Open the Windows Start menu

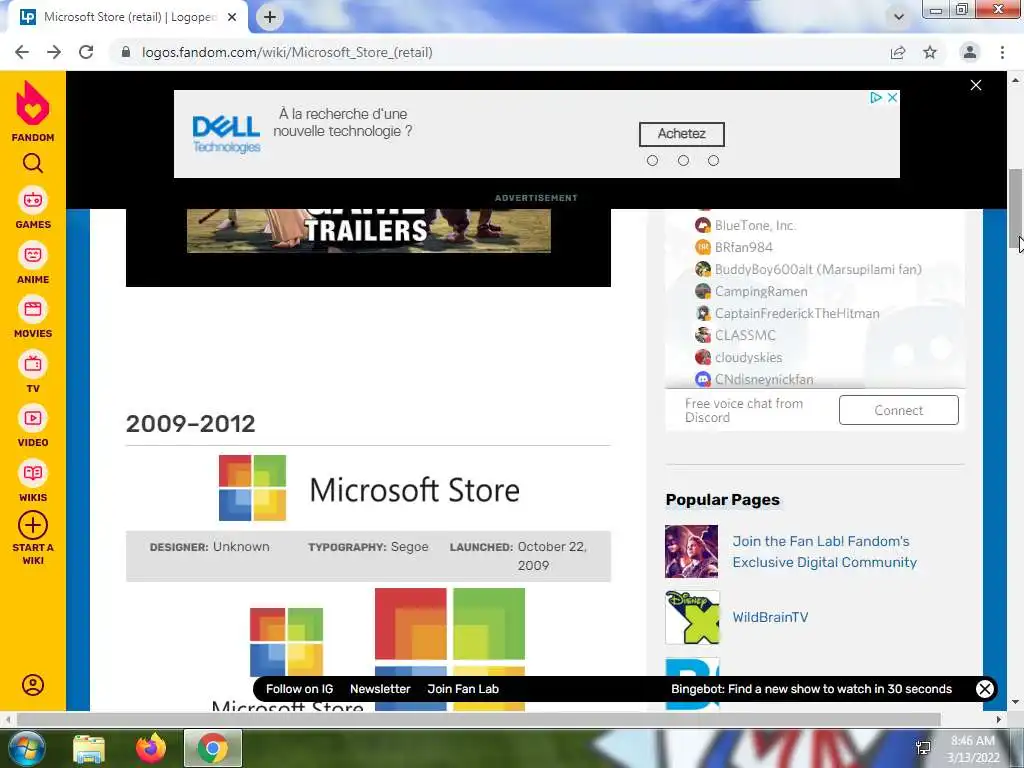[x=26, y=748]
